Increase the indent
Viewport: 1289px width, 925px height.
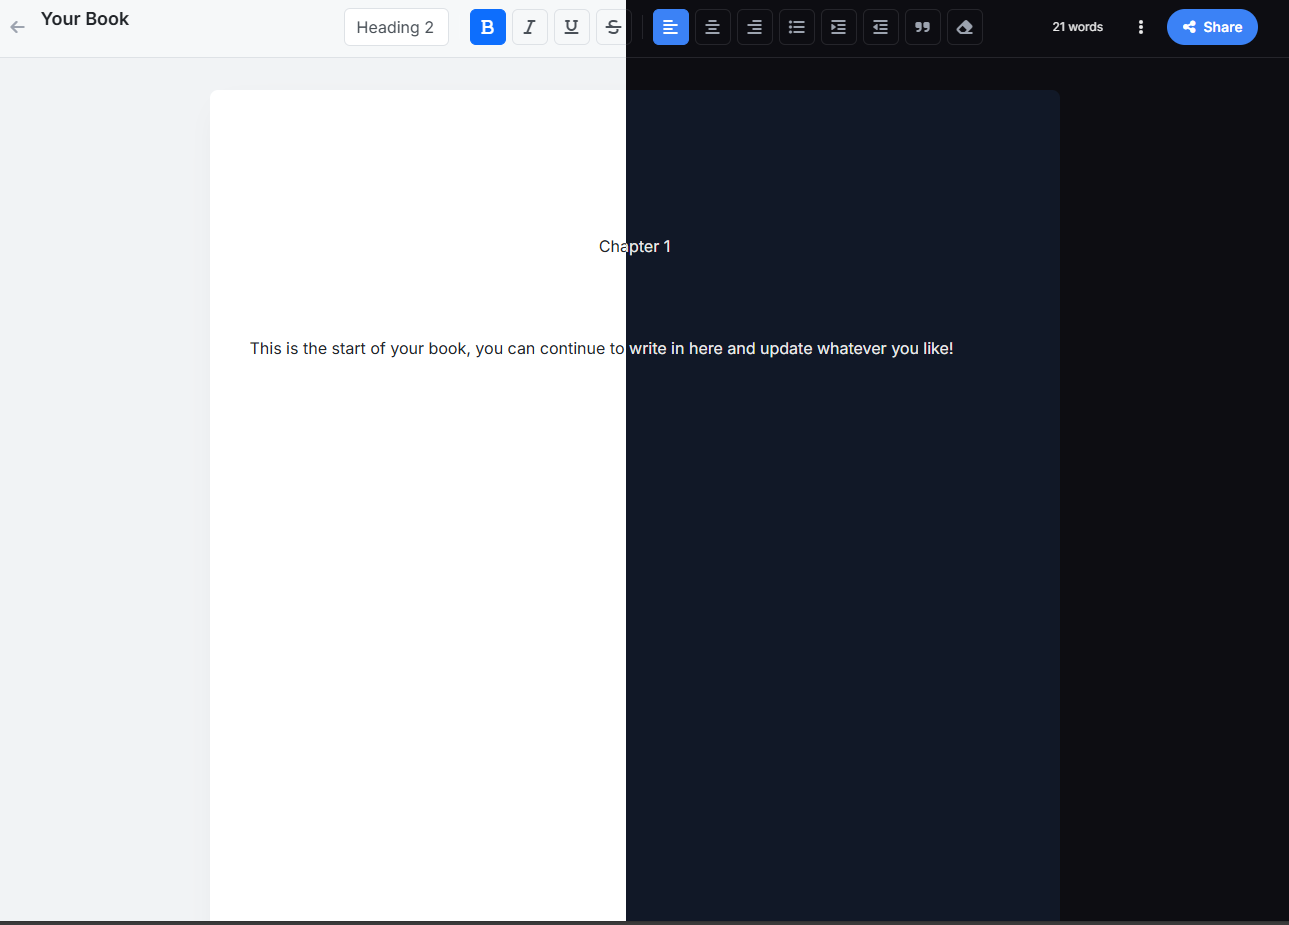(x=839, y=27)
